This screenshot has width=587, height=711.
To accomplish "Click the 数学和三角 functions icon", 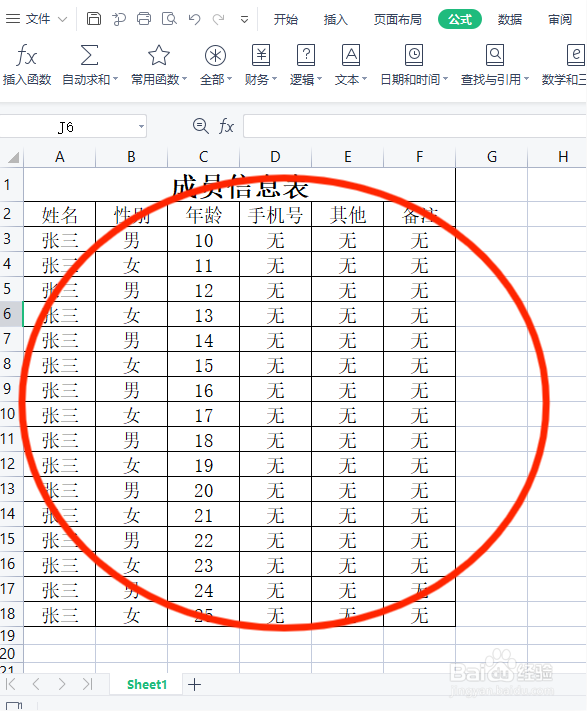I will coord(576,55).
